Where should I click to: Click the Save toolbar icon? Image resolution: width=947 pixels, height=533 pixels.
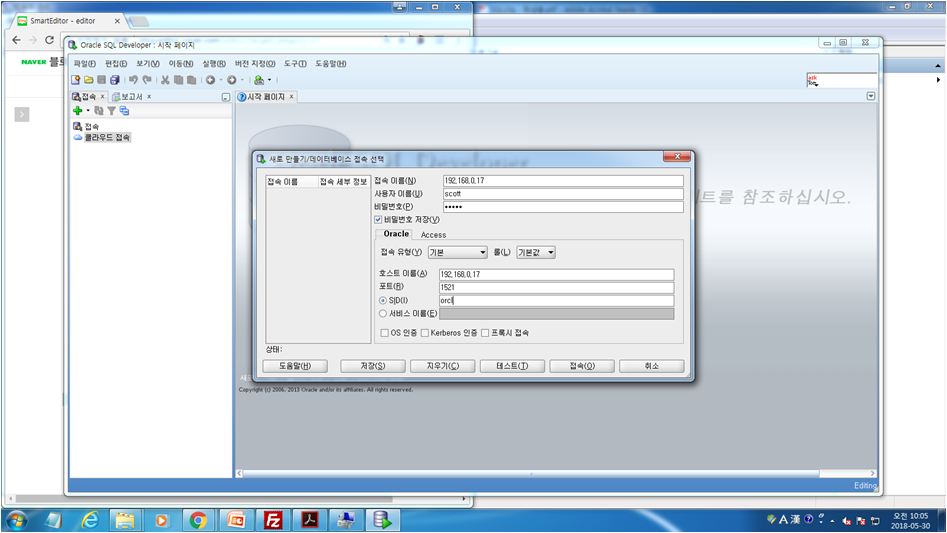(x=101, y=80)
